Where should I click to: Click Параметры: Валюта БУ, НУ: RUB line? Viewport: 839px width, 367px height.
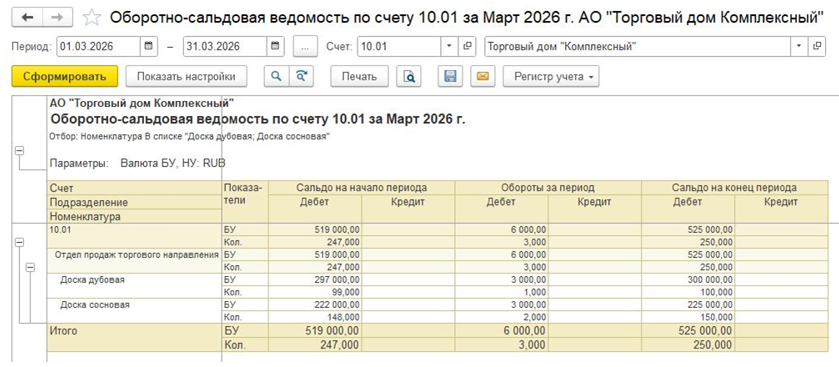138,164
